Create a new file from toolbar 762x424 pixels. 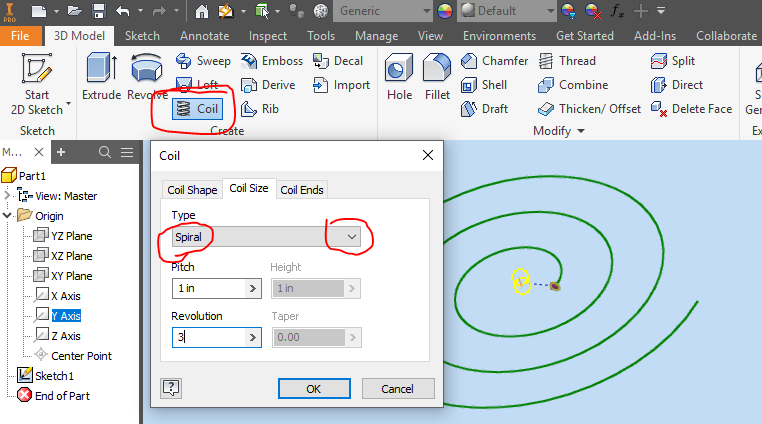(39, 11)
